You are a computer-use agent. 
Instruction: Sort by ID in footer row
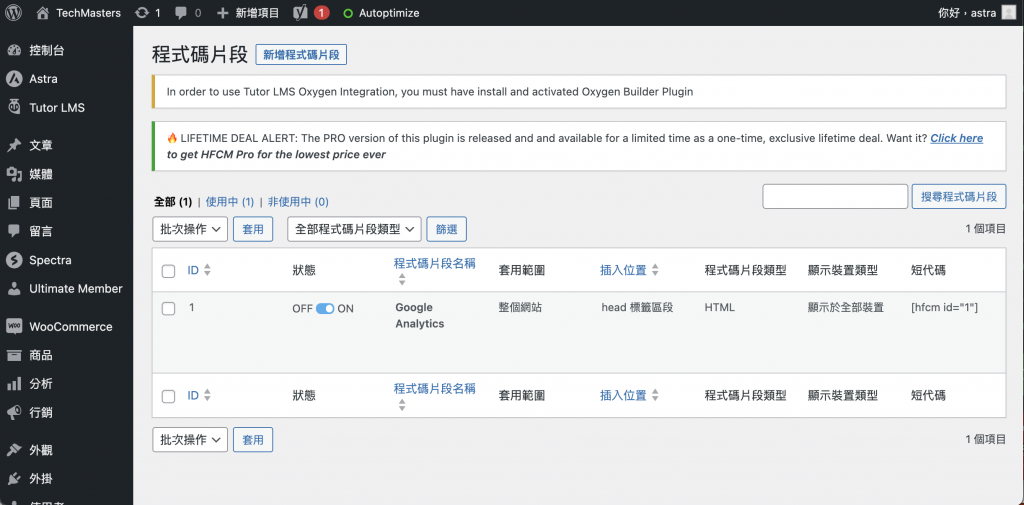pos(199,395)
